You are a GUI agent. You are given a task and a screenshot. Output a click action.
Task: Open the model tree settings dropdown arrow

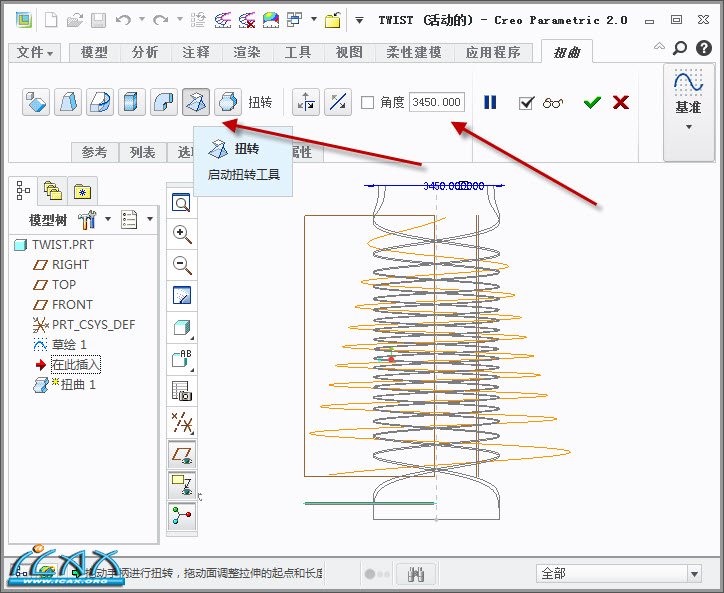click(150, 219)
